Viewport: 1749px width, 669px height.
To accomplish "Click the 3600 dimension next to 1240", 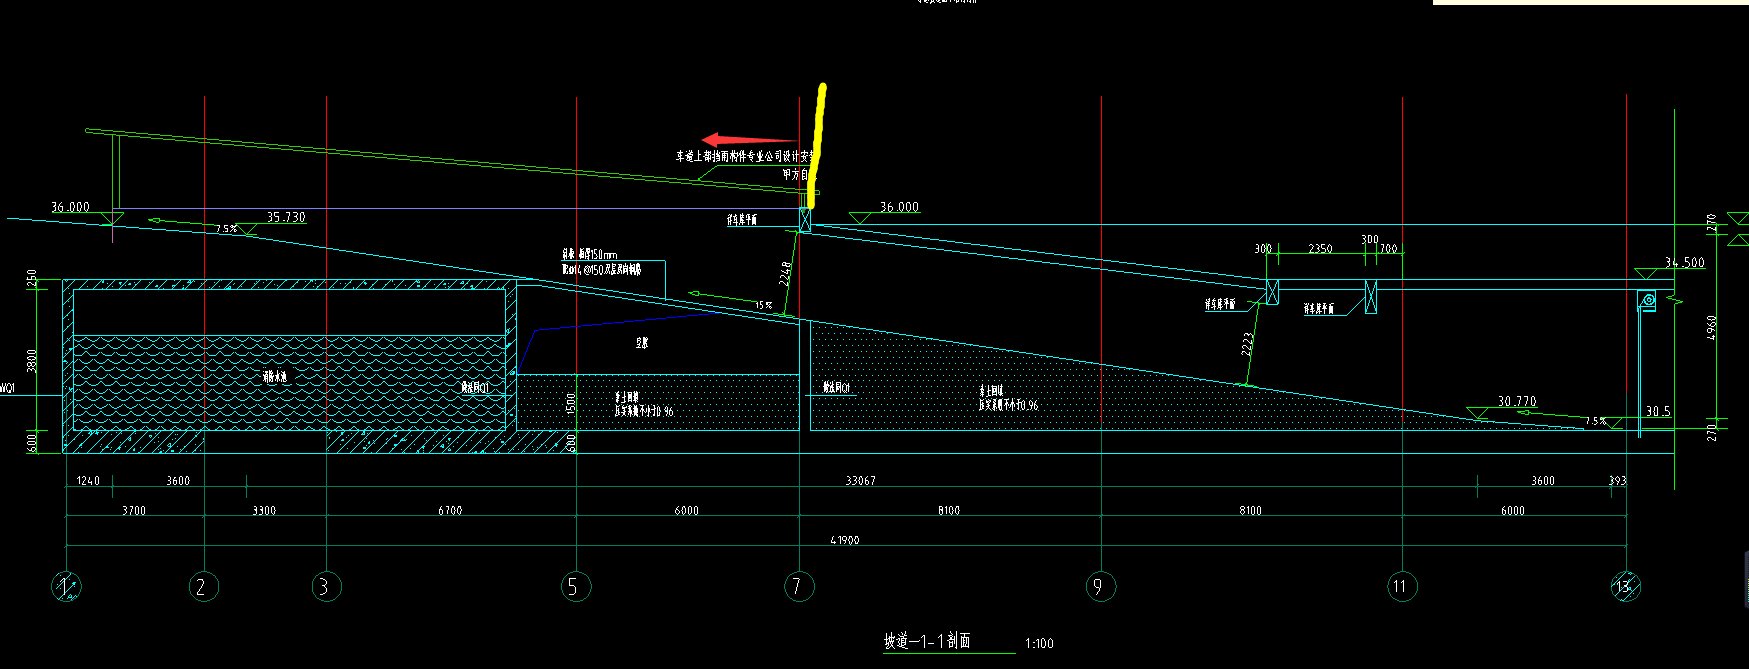I will pos(178,481).
